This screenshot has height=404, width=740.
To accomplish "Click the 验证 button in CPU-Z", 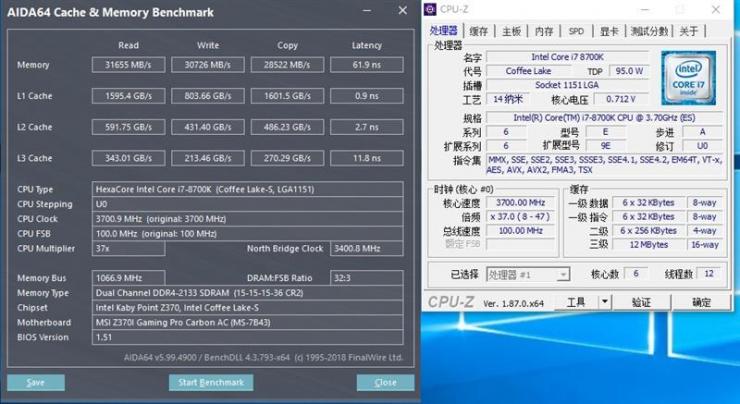I will coord(641,302).
